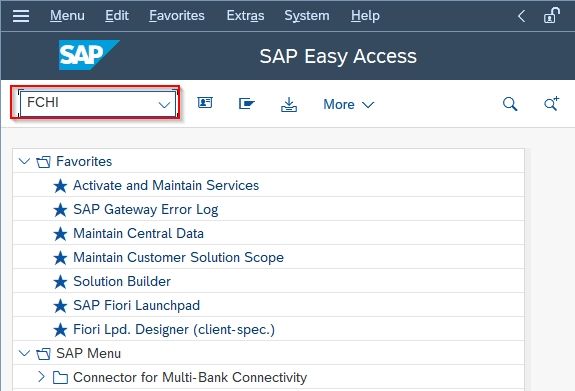The width and height of the screenshot is (575, 391).
Task: Click the SAP Menu folder icon
Action: pos(43,354)
